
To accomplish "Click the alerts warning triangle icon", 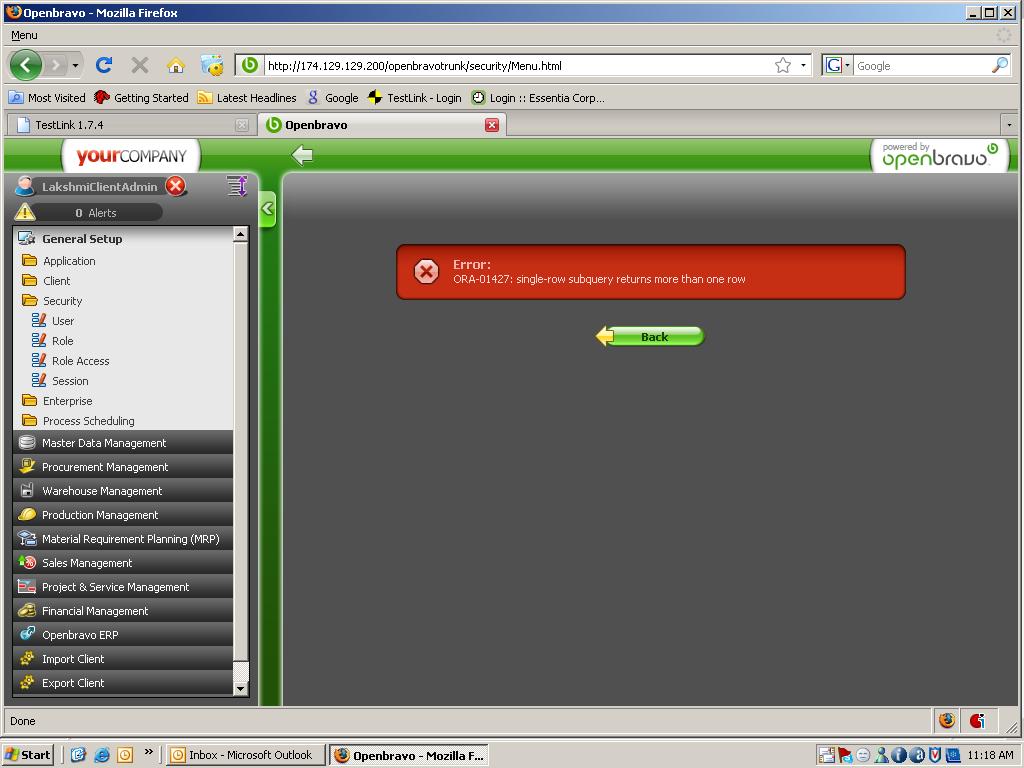I will (25, 212).
